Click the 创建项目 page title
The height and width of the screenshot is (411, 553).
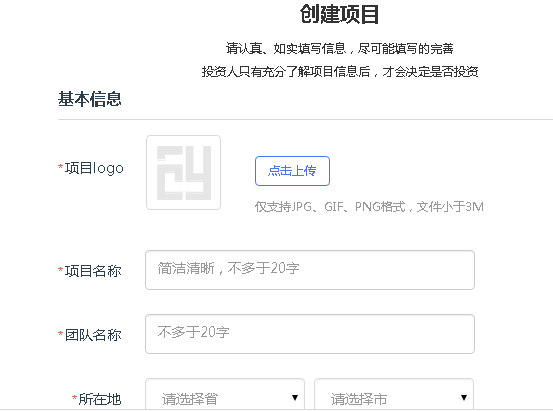click(339, 14)
